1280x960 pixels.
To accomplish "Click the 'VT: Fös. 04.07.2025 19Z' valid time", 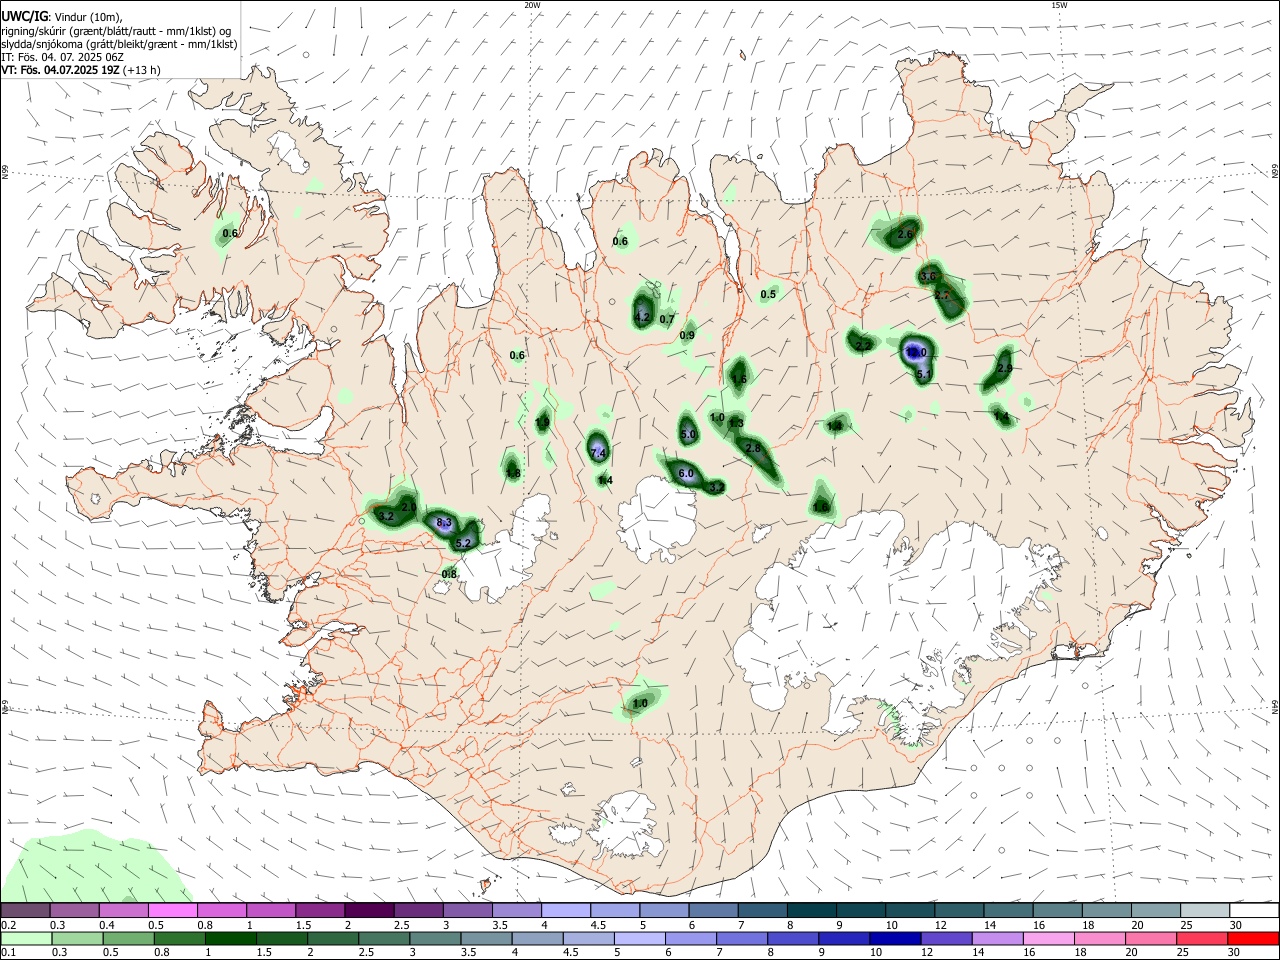I will click(61, 70).
